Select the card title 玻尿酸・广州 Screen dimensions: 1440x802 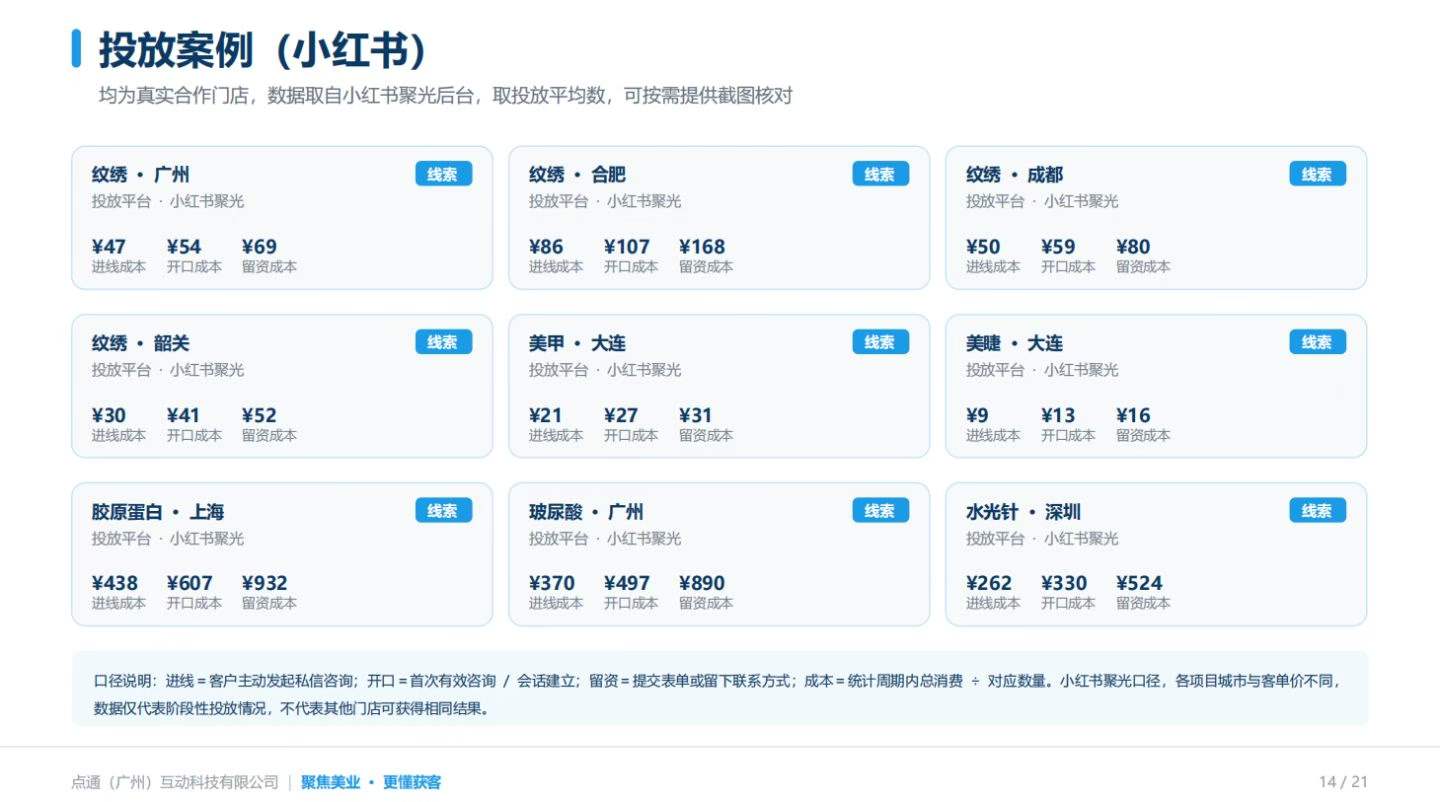click(586, 512)
